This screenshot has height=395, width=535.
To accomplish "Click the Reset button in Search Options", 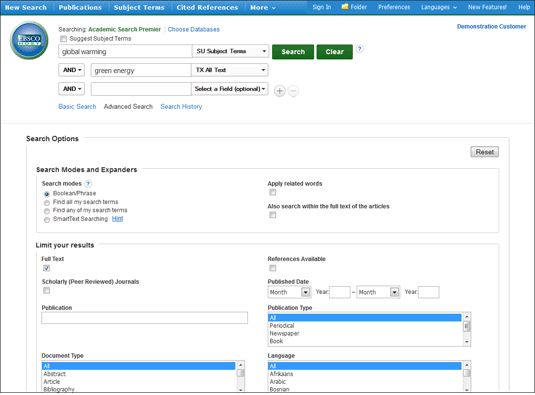I will coord(485,152).
